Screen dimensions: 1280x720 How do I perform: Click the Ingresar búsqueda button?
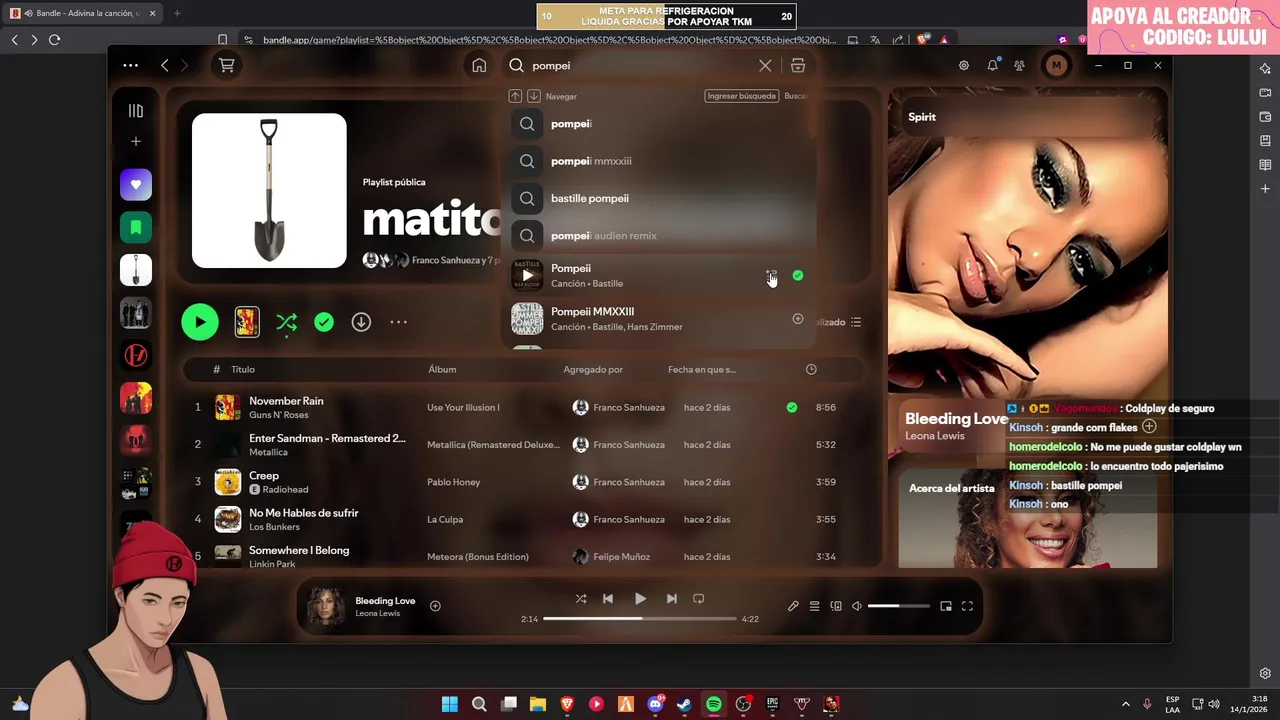point(742,96)
